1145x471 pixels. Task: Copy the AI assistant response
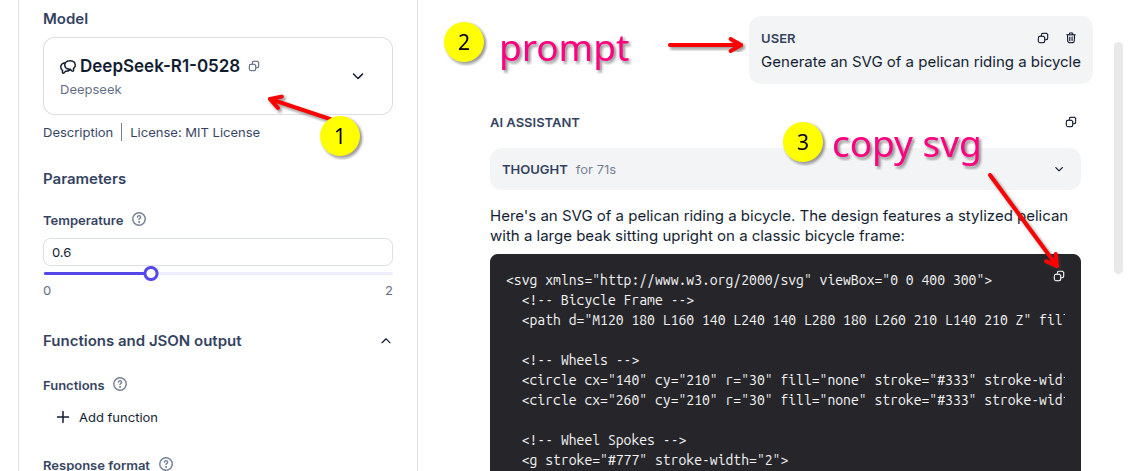pos(1071,122)
